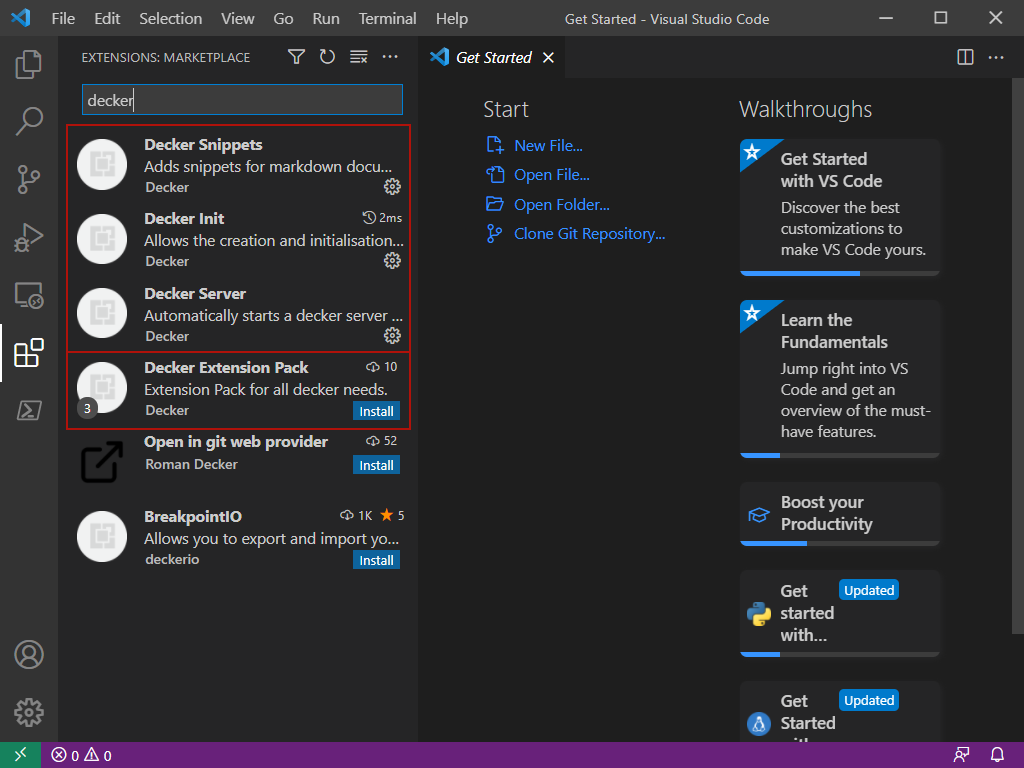Open the Selection menu
The image size is (1024, 768).
170,19
